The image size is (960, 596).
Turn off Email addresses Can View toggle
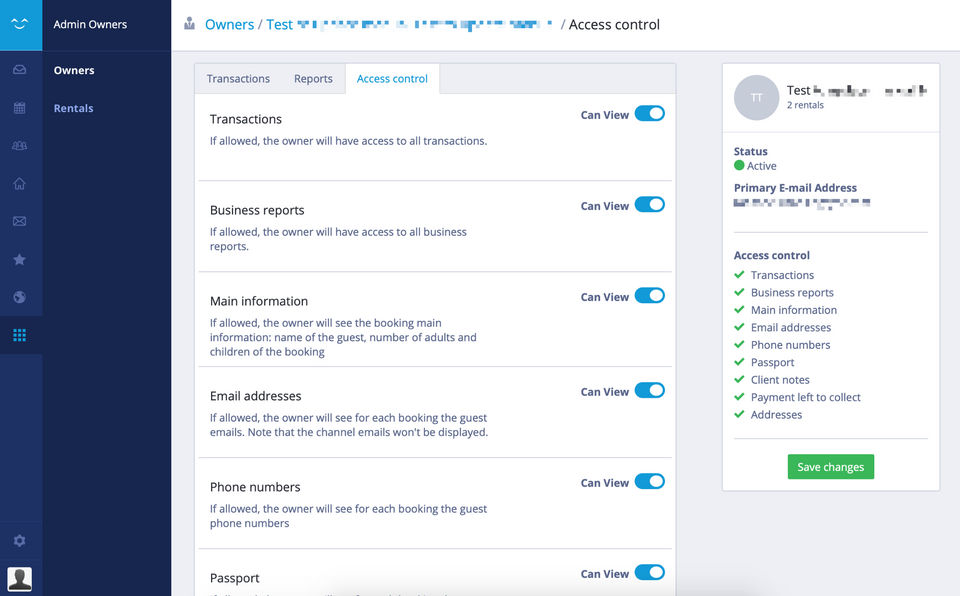(649, 391)
